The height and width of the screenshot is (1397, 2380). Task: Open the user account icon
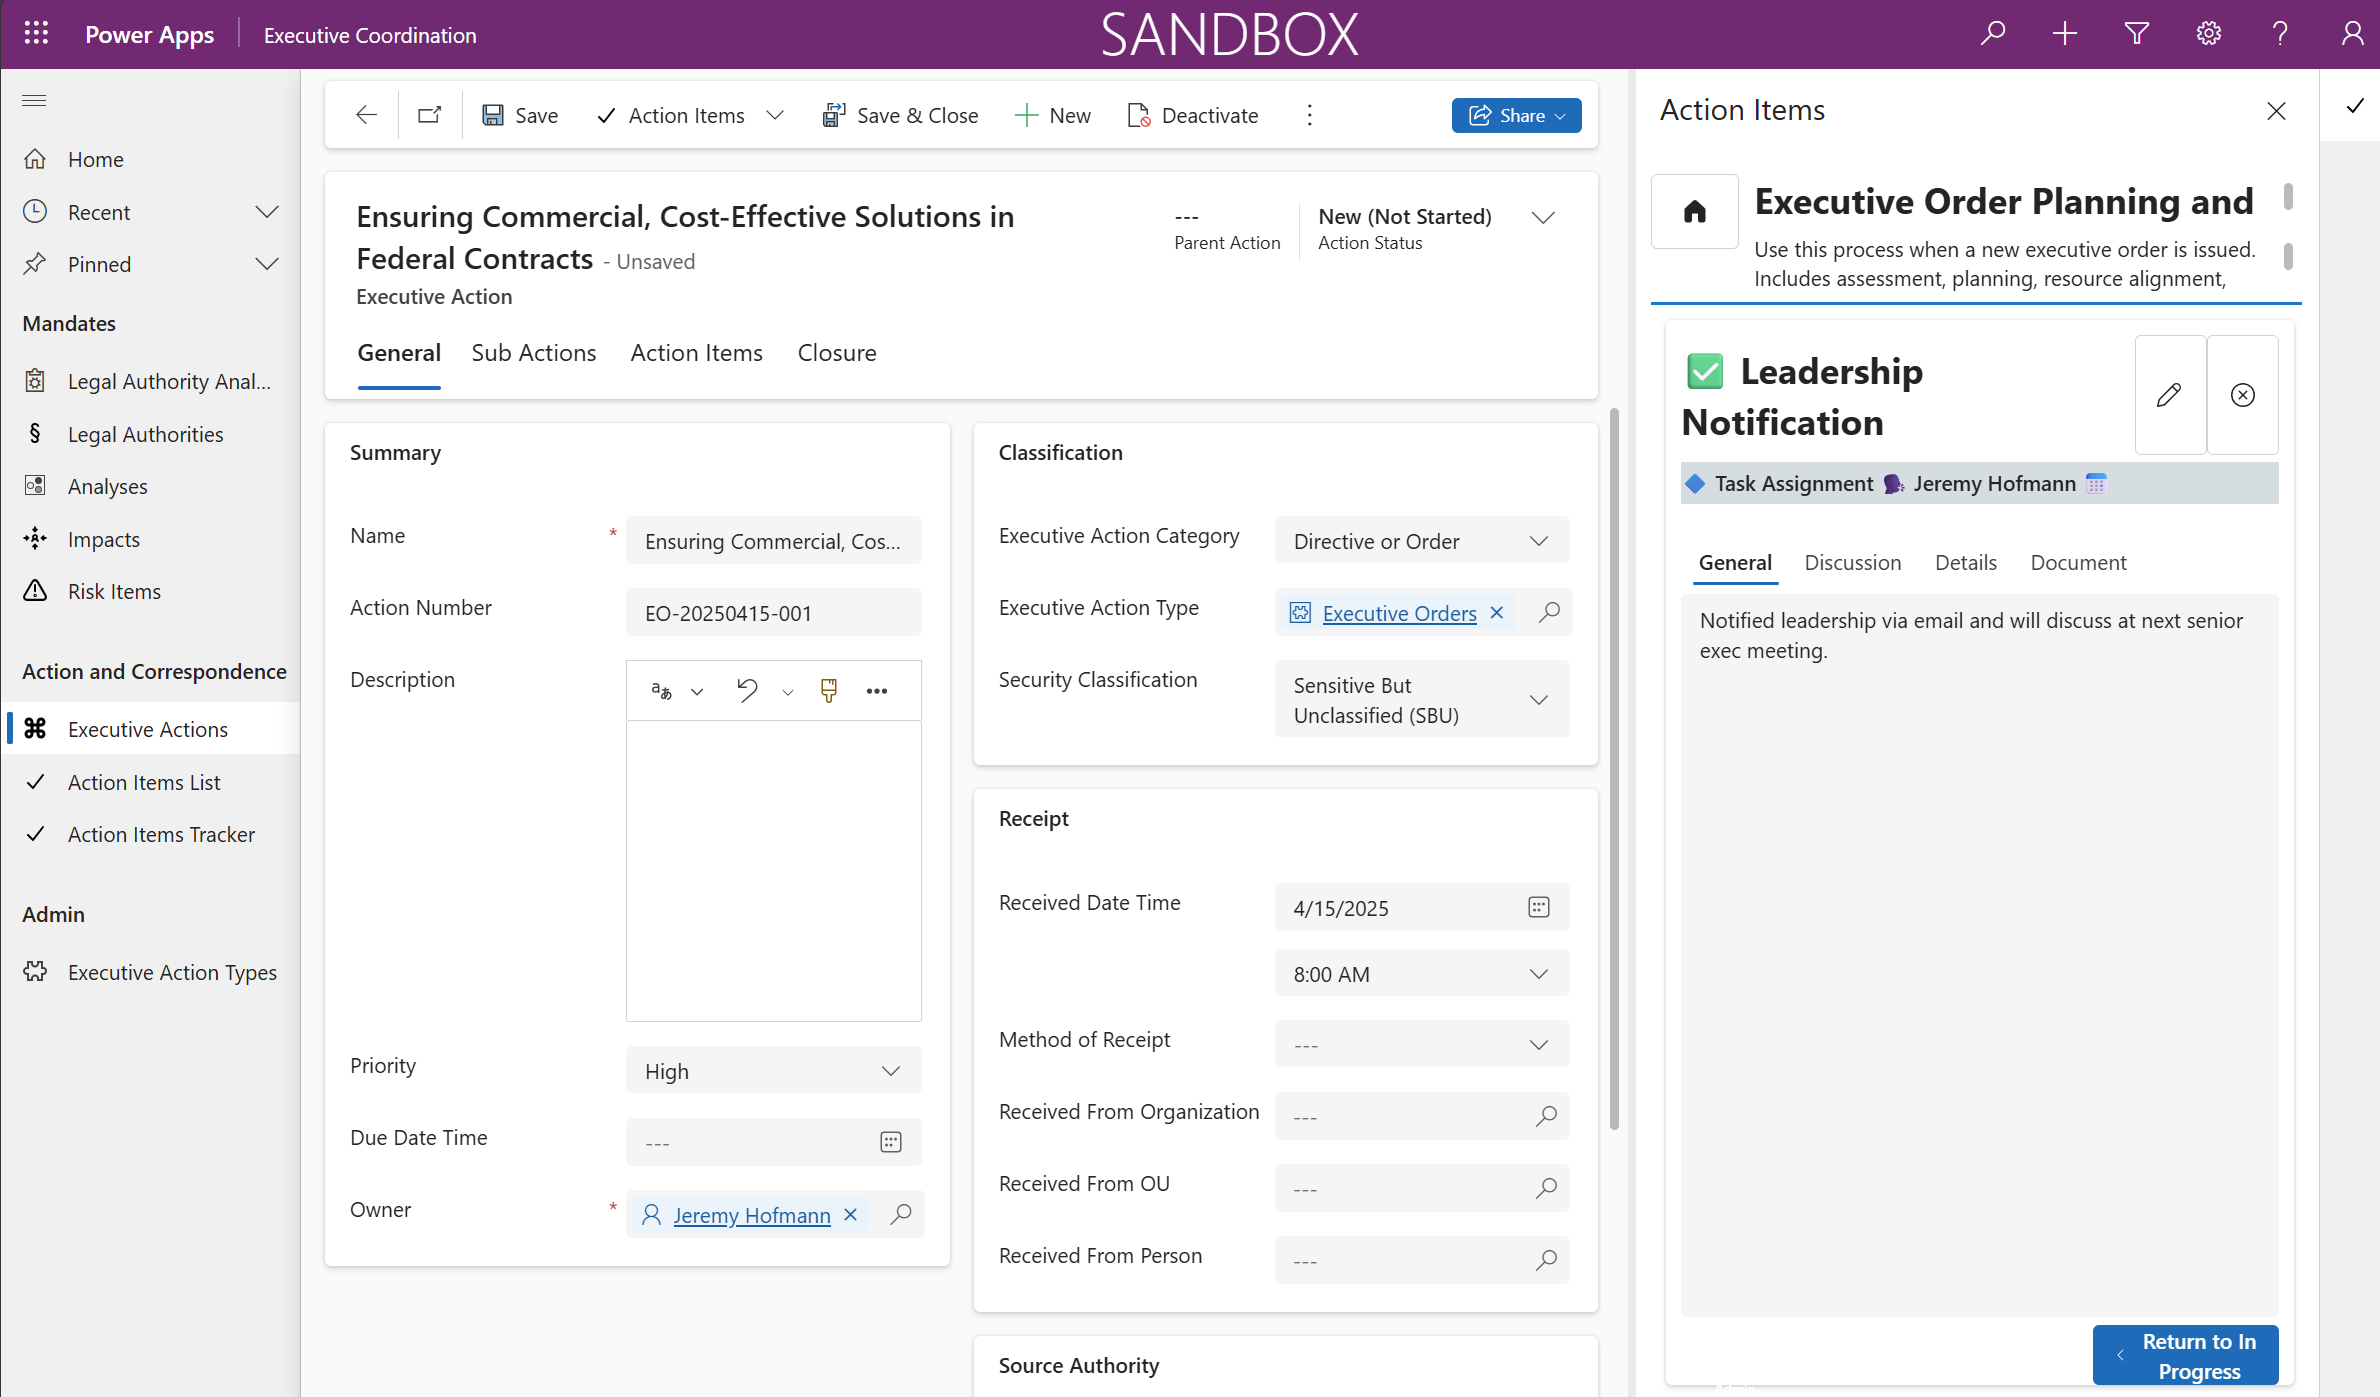point(2352,34)
